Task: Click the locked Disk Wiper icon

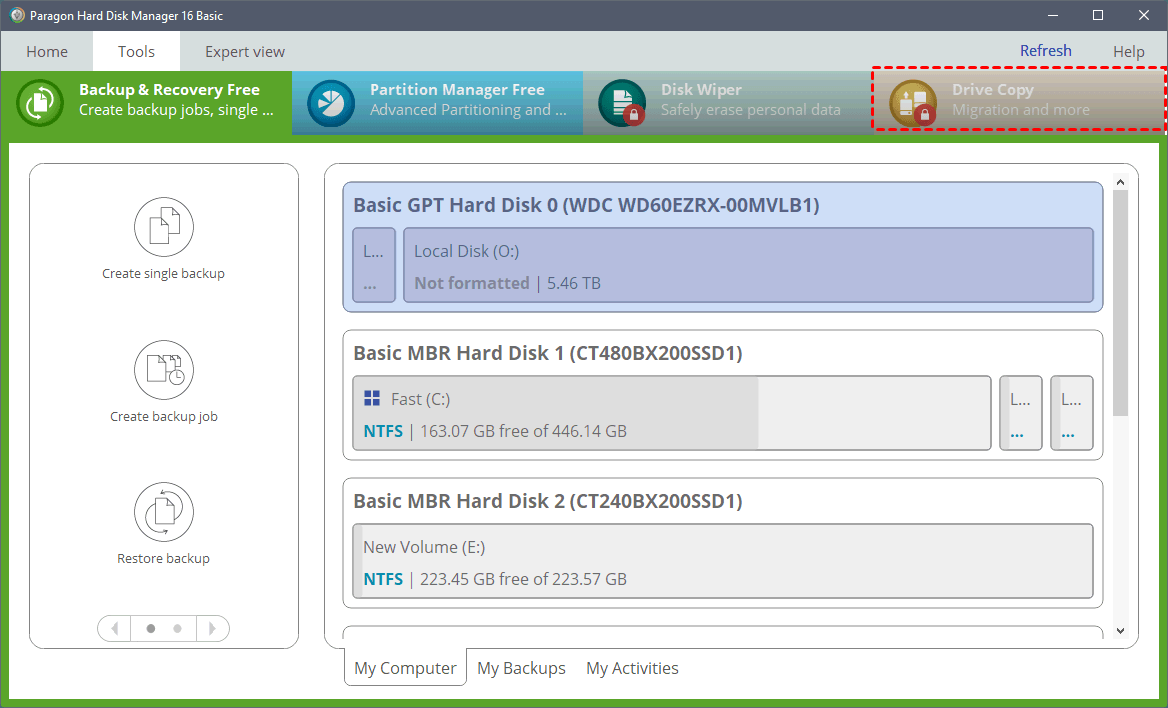Action: (x=622, y=103)
